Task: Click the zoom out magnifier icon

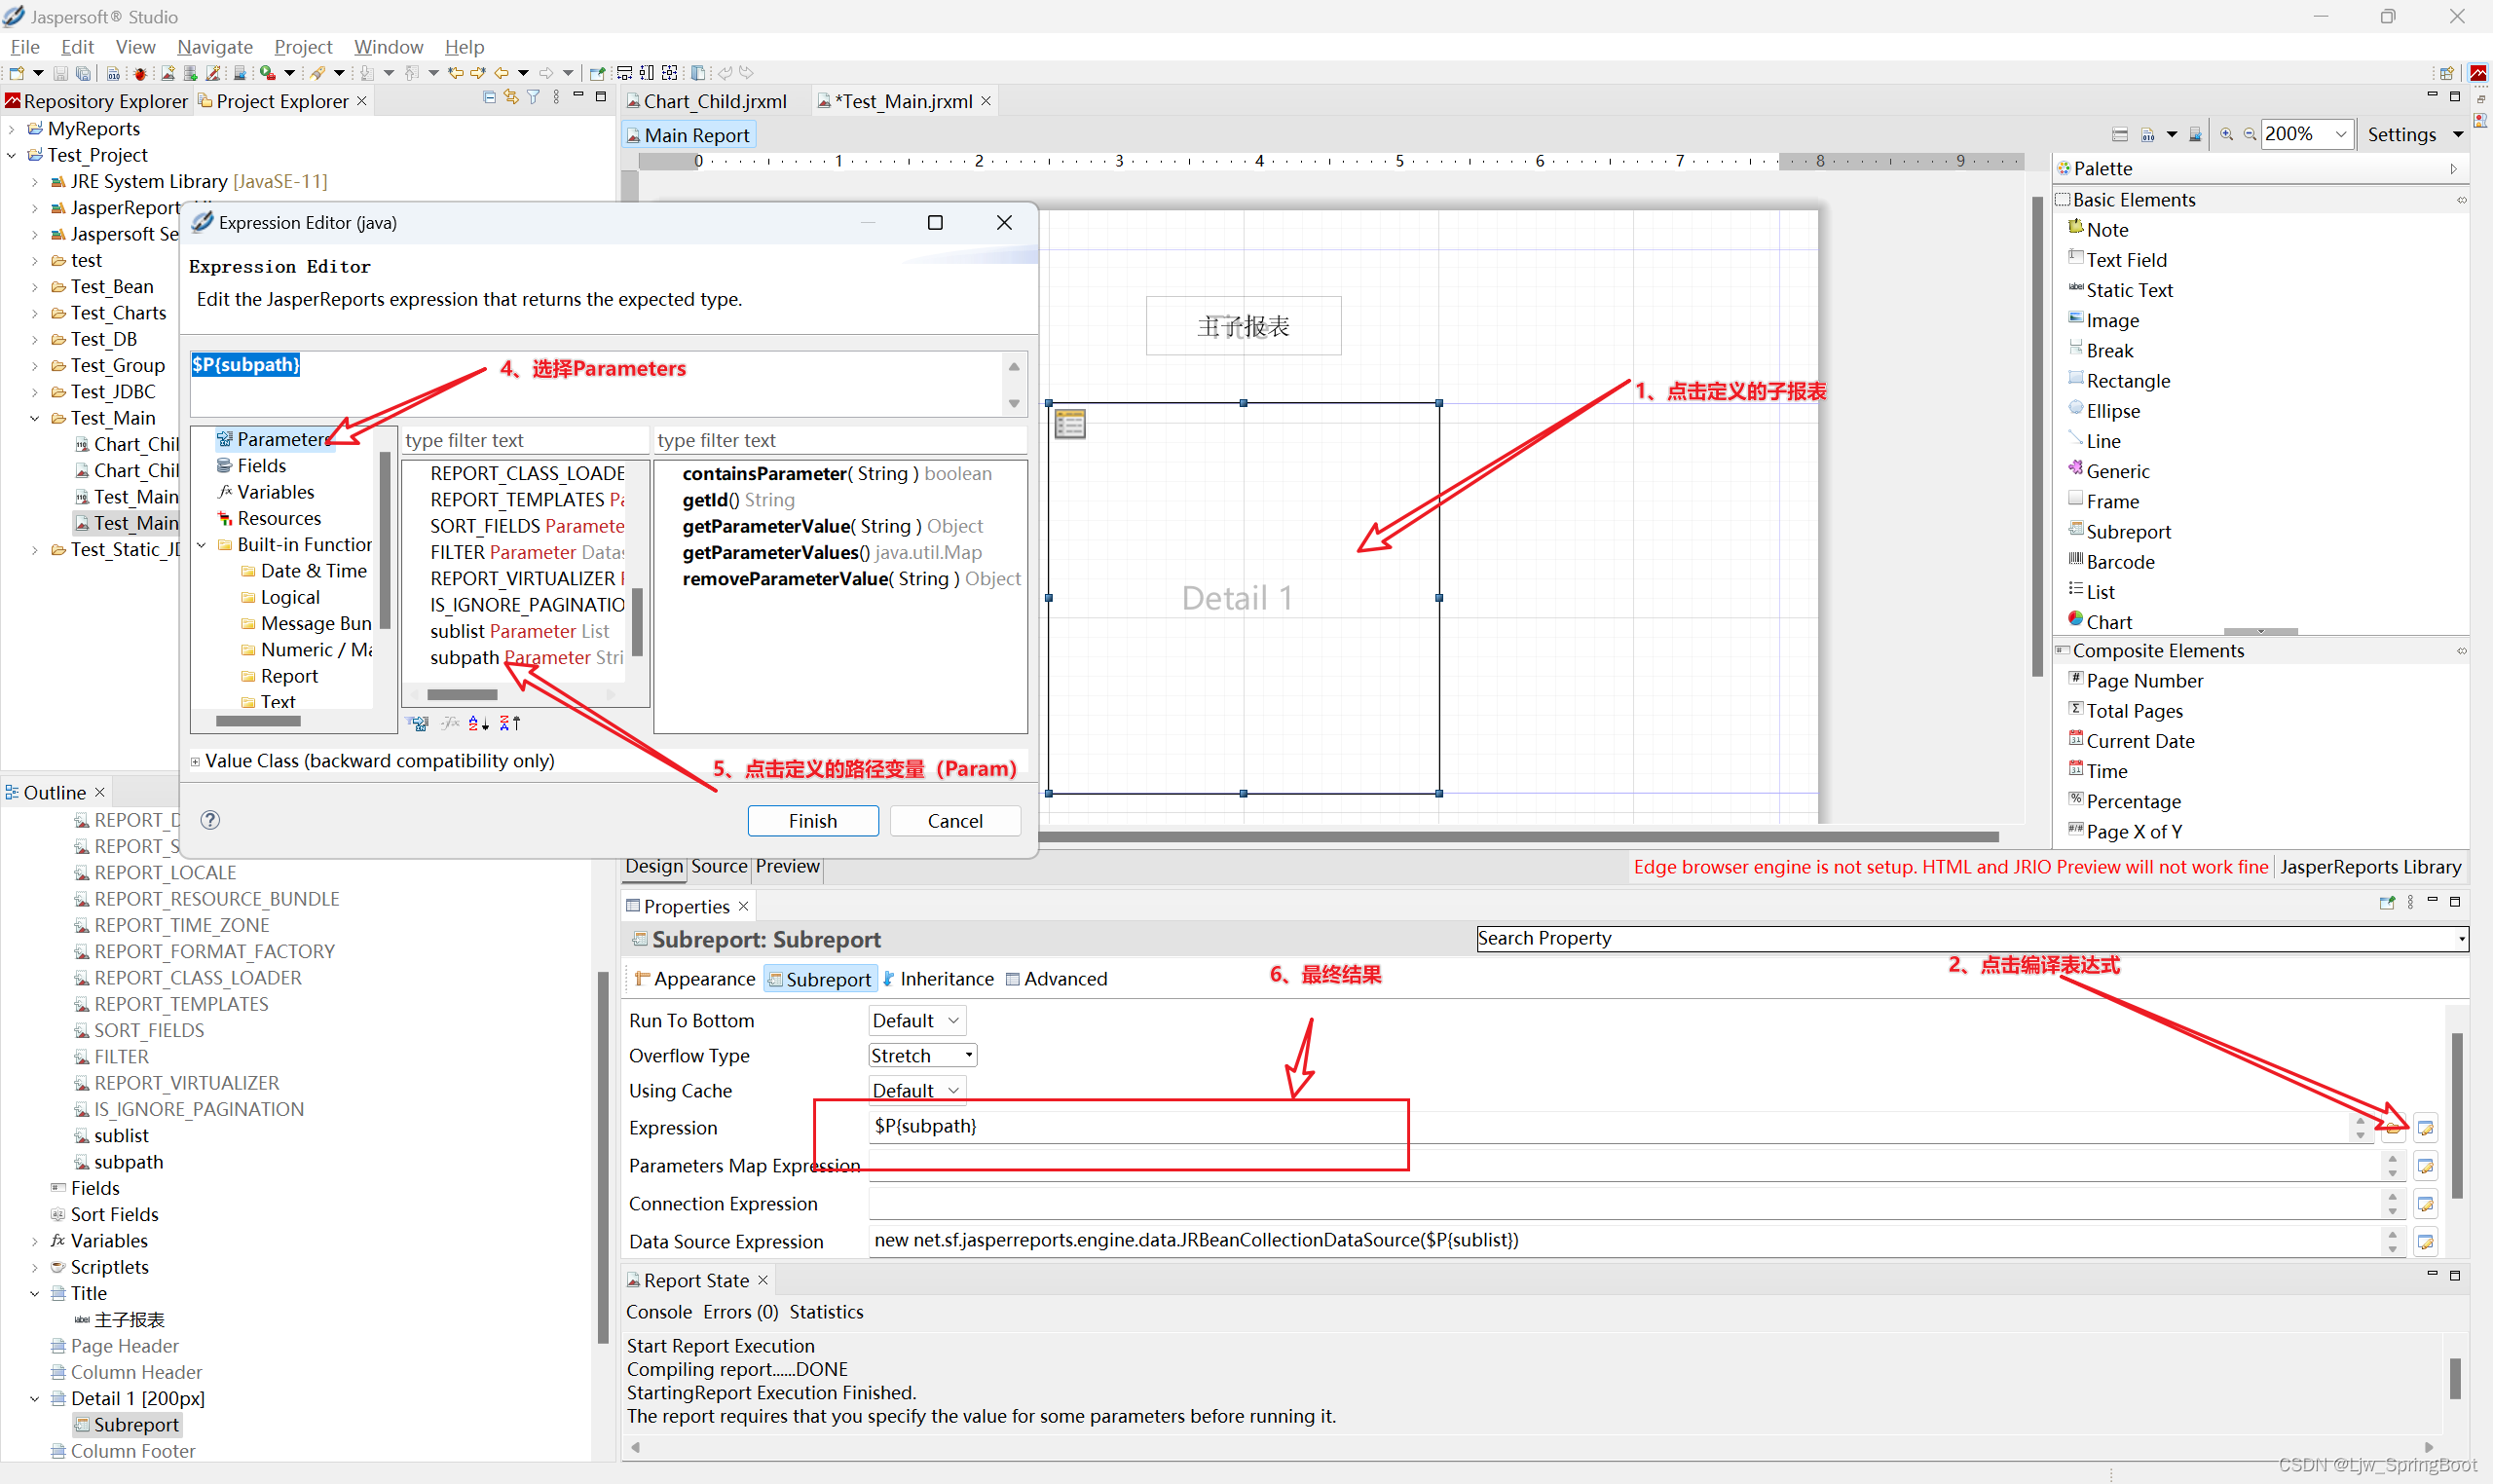Action: pos(2249,135)
